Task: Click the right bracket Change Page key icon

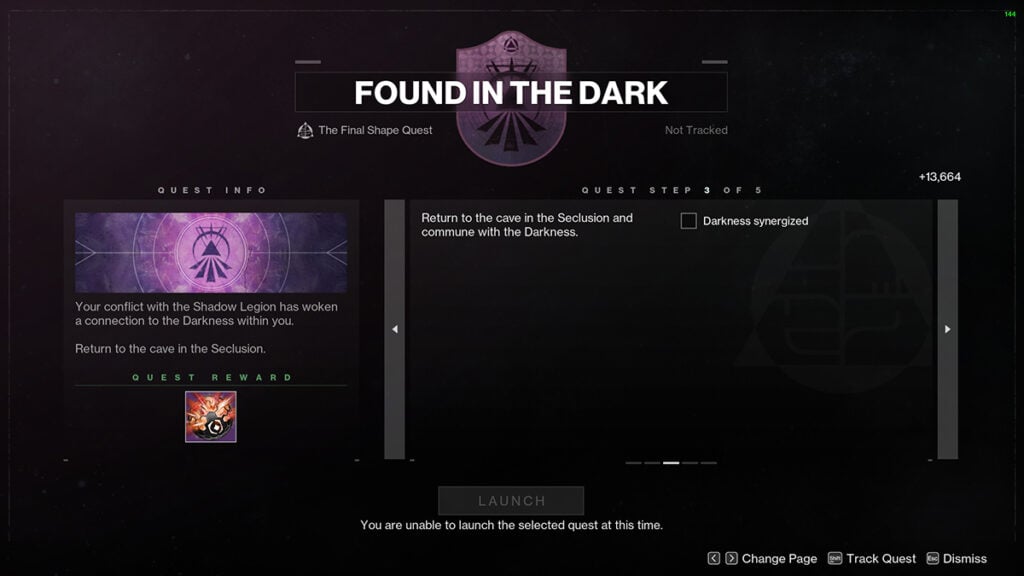Action: tap(731, 558)
